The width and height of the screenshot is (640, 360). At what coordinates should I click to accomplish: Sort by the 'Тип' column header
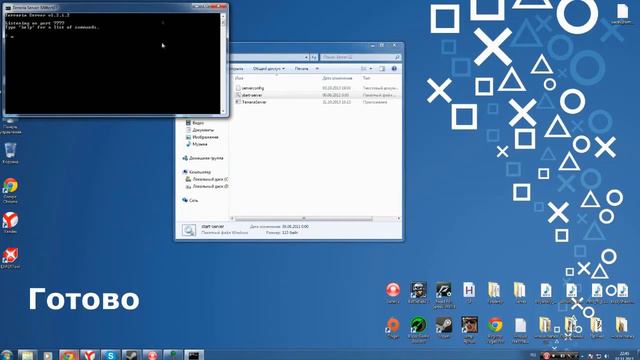366,78
